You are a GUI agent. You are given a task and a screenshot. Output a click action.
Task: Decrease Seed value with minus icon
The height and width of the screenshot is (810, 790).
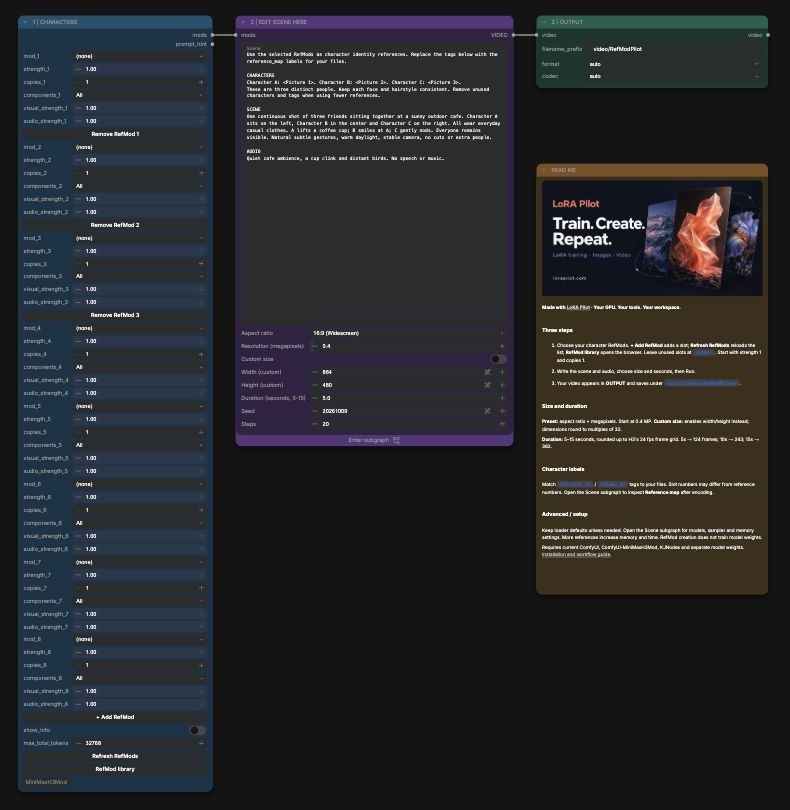pos(315,411)
